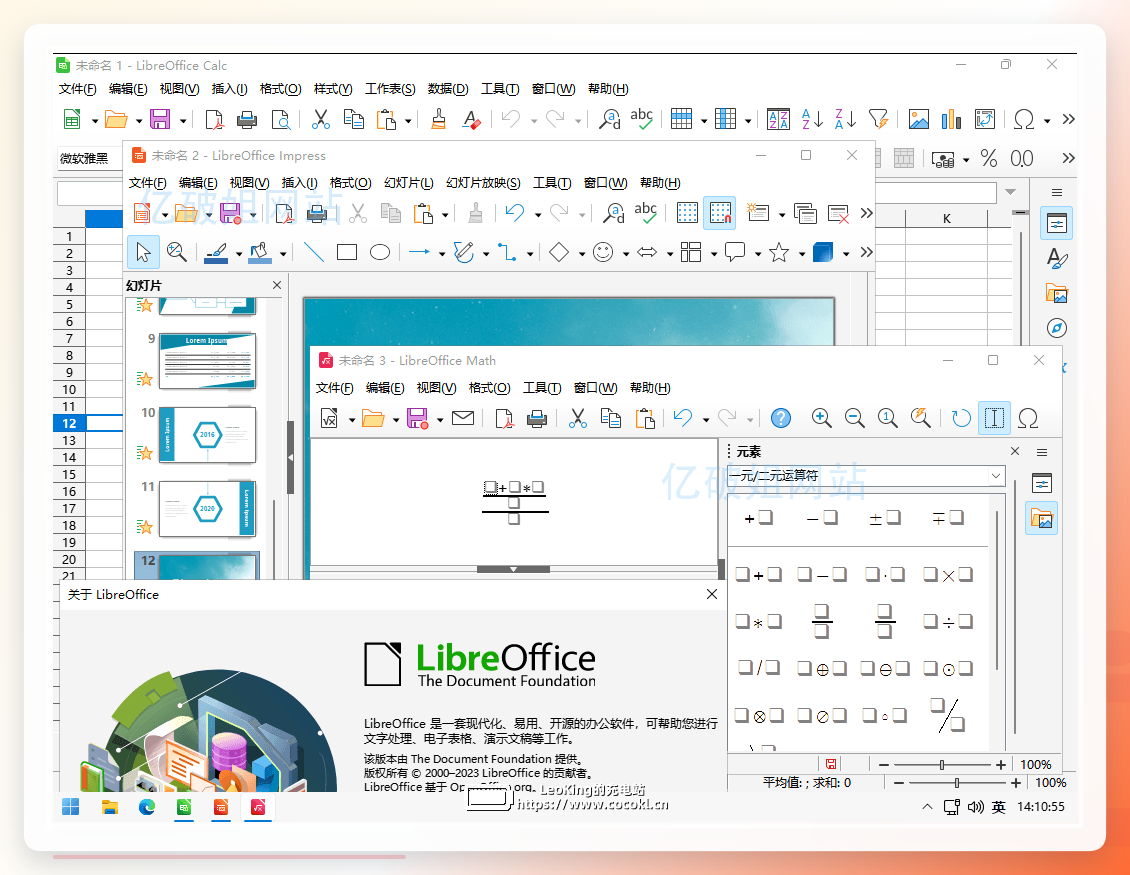Image resolution: width=1130 pixels, height=875 pixels.
Task: Insert the plus-minus sign element
Action: point(884,518)
